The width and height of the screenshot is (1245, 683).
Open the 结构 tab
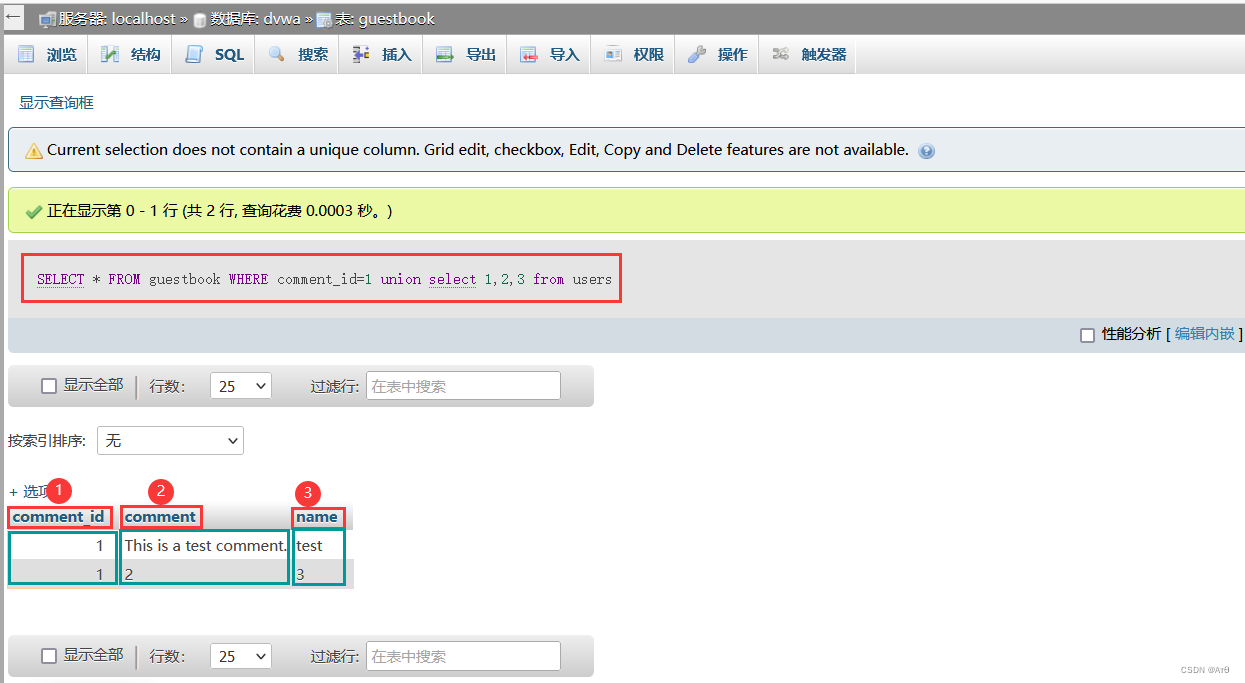pyautogui.click(x=130, y=55)
